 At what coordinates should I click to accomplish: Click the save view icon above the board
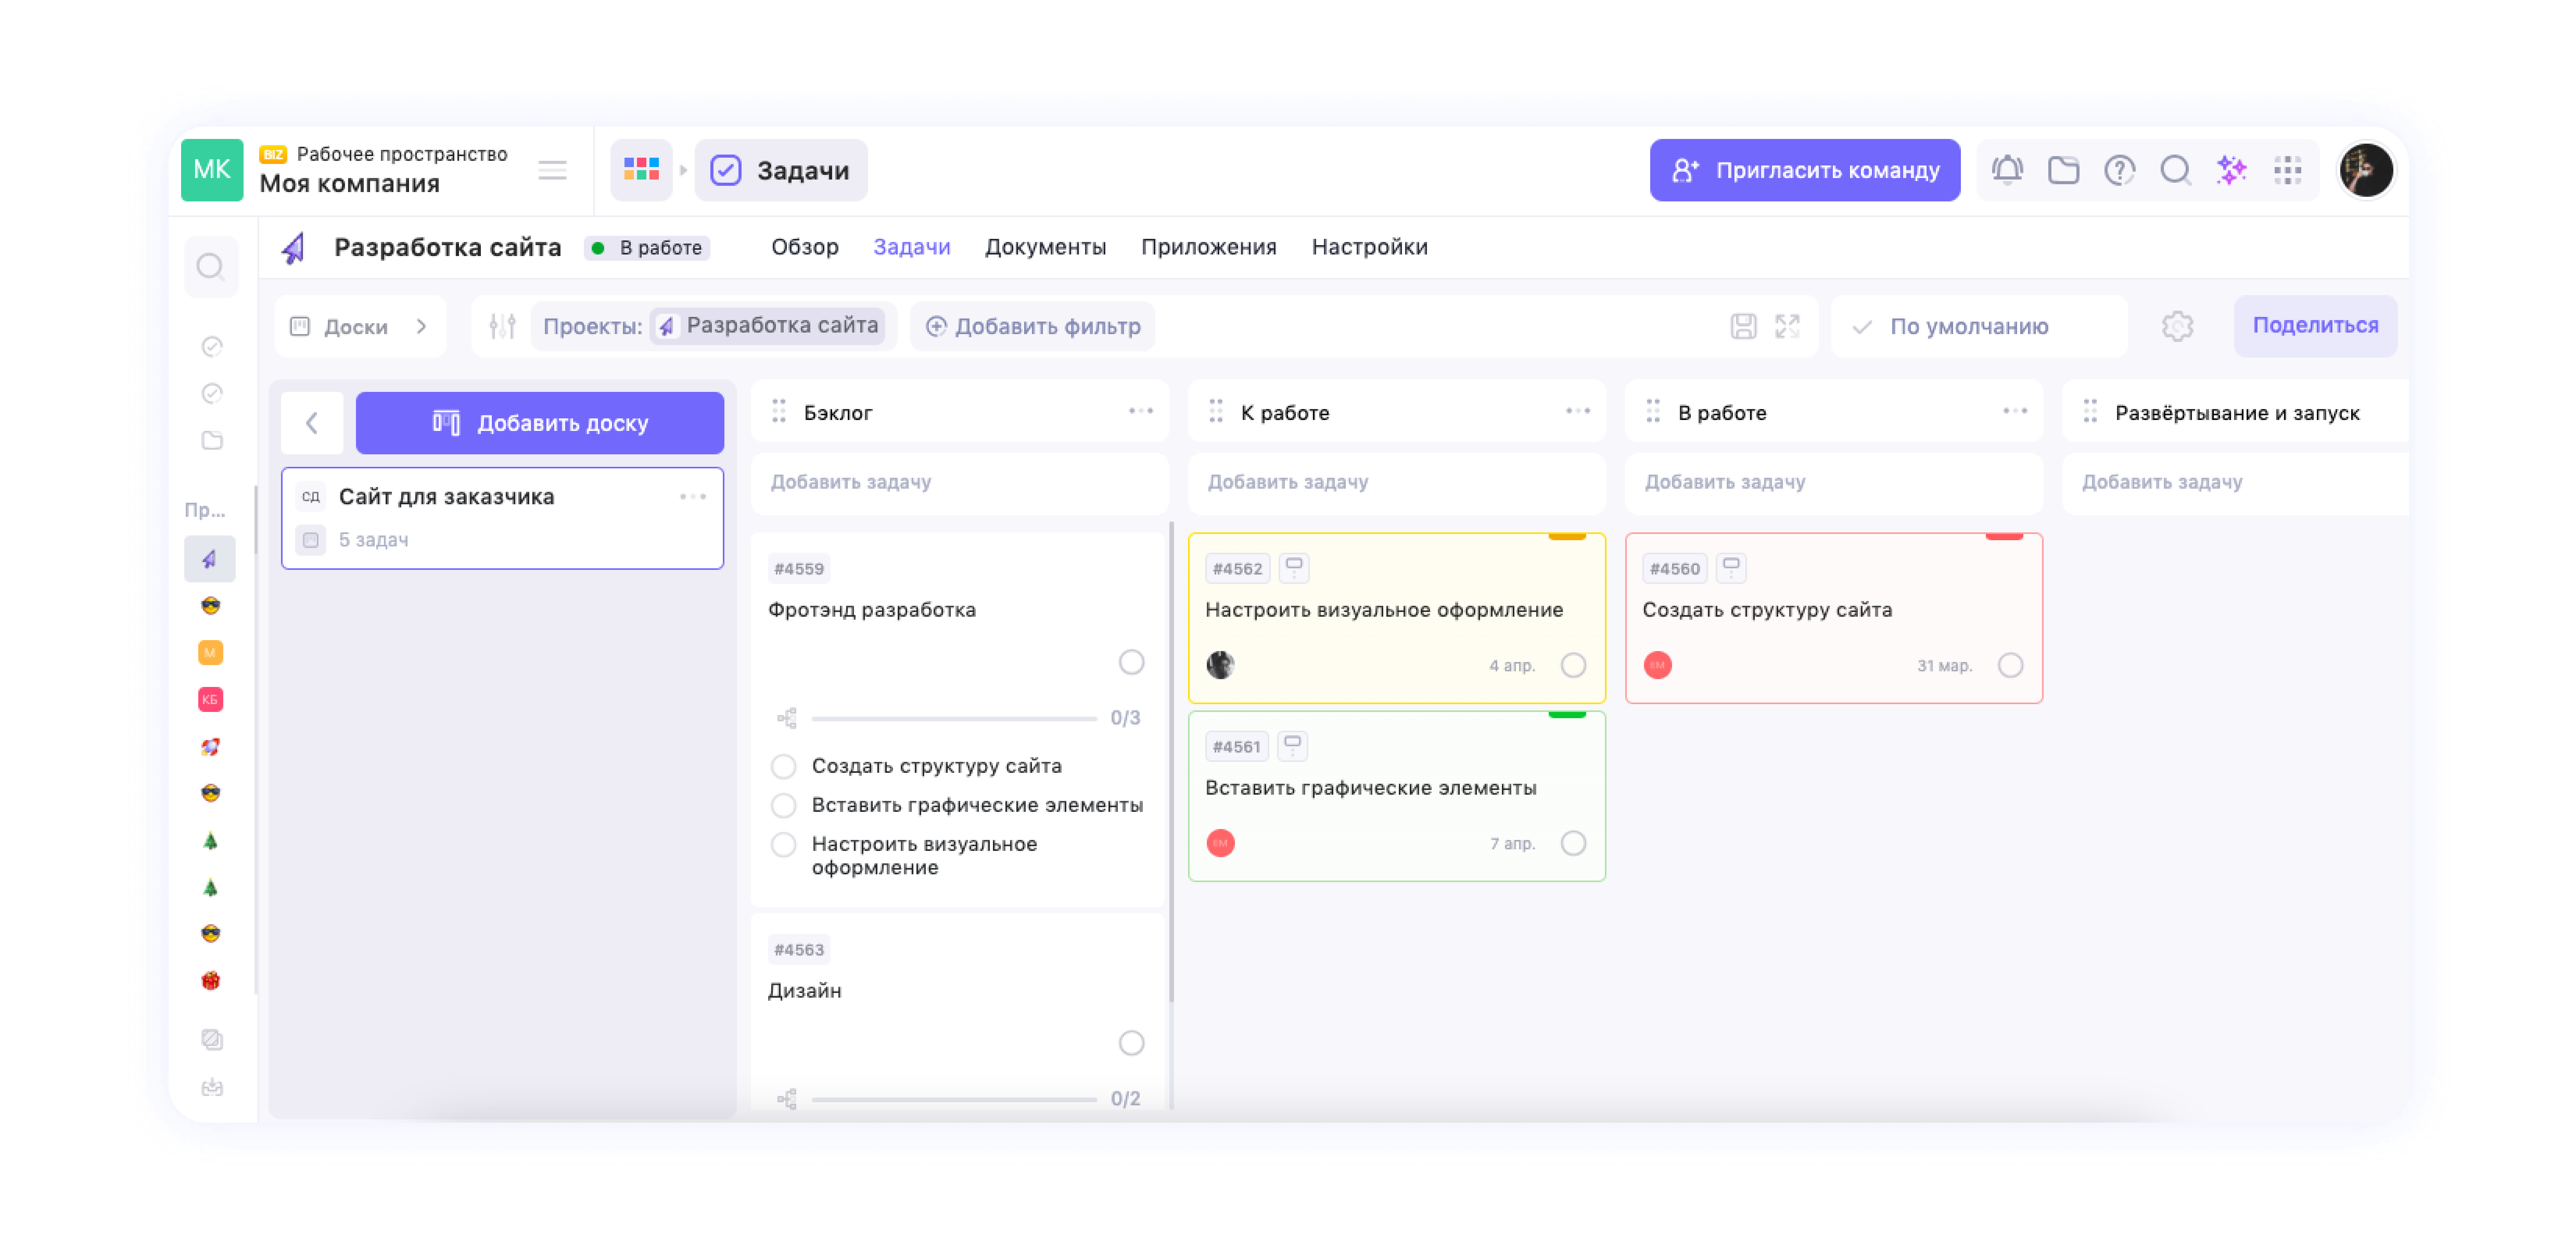[x=1745, y=326]
